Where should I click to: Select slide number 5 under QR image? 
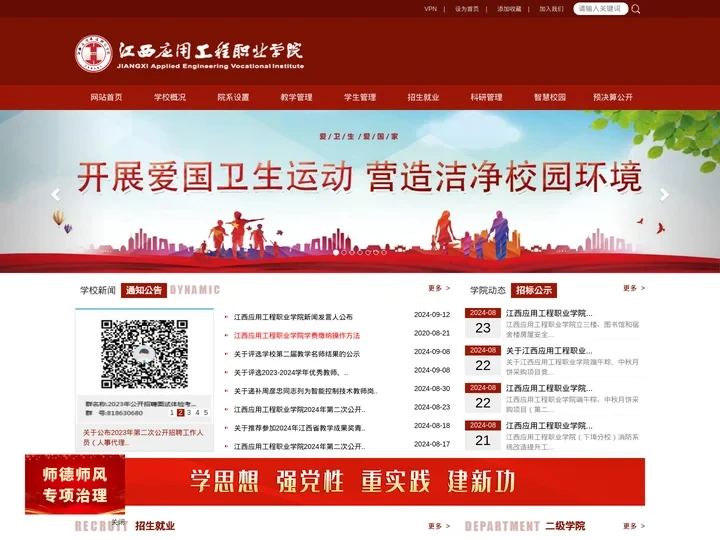click(x=206, y=413)
